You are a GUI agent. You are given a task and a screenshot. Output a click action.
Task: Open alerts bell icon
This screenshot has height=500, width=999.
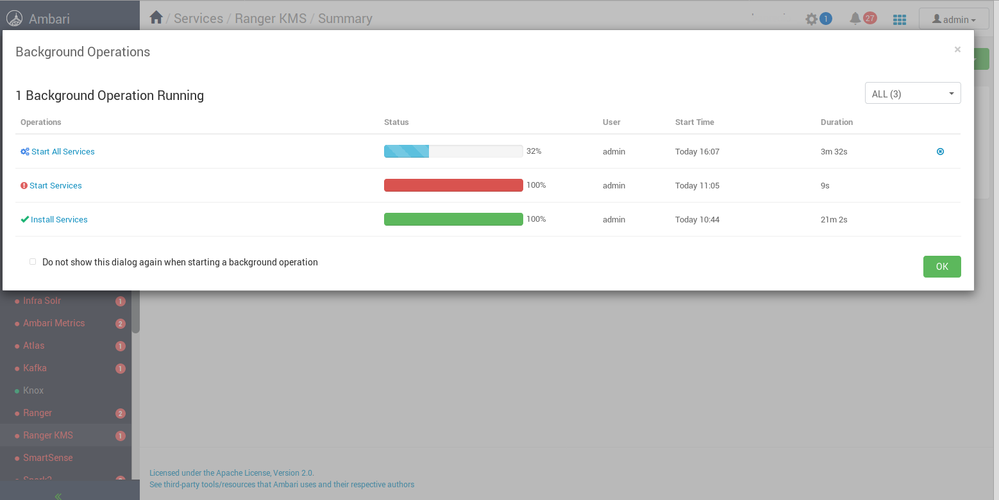[x=855, y=18]
